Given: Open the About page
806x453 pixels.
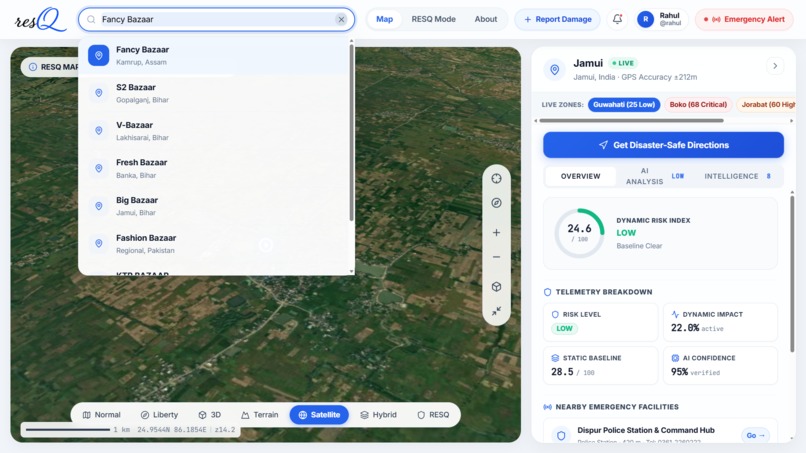Looking at the screenshot, I should point(485,19).
